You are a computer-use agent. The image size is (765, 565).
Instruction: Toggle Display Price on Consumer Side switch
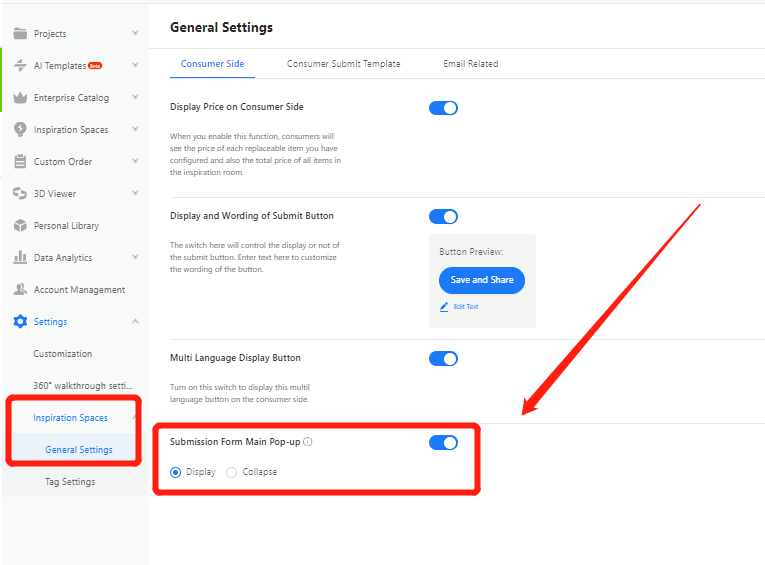[443, 107]
